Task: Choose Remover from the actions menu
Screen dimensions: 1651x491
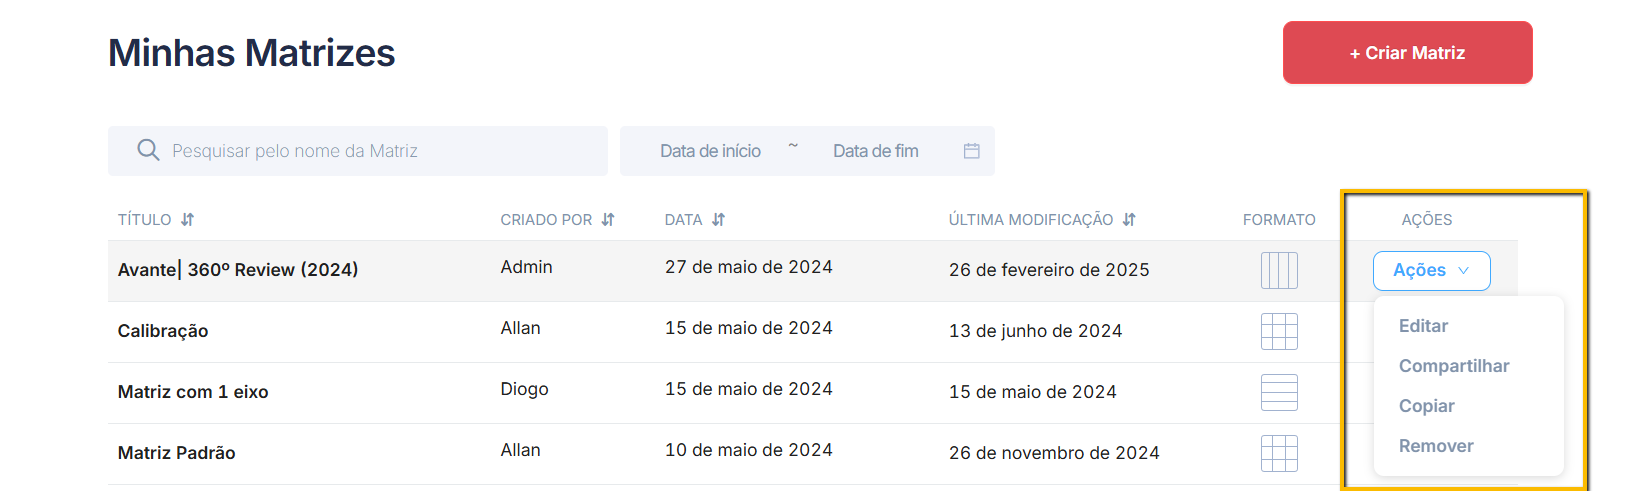Action: (x=1436, y=446)
